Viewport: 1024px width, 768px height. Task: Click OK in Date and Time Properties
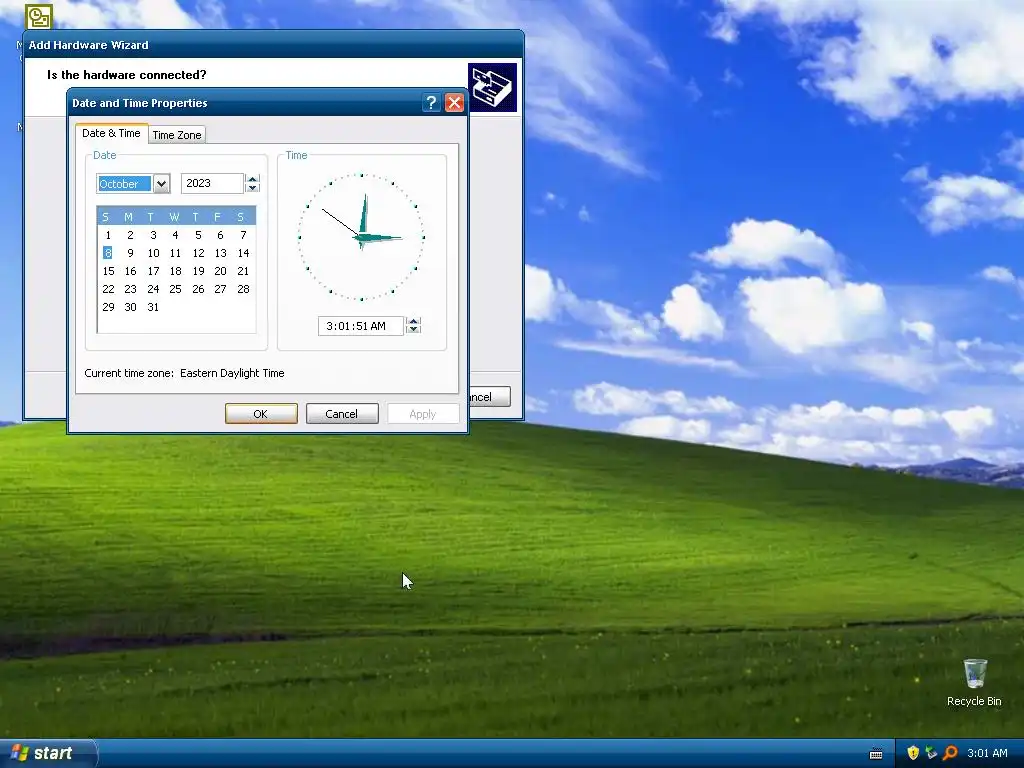click(261, 414)
